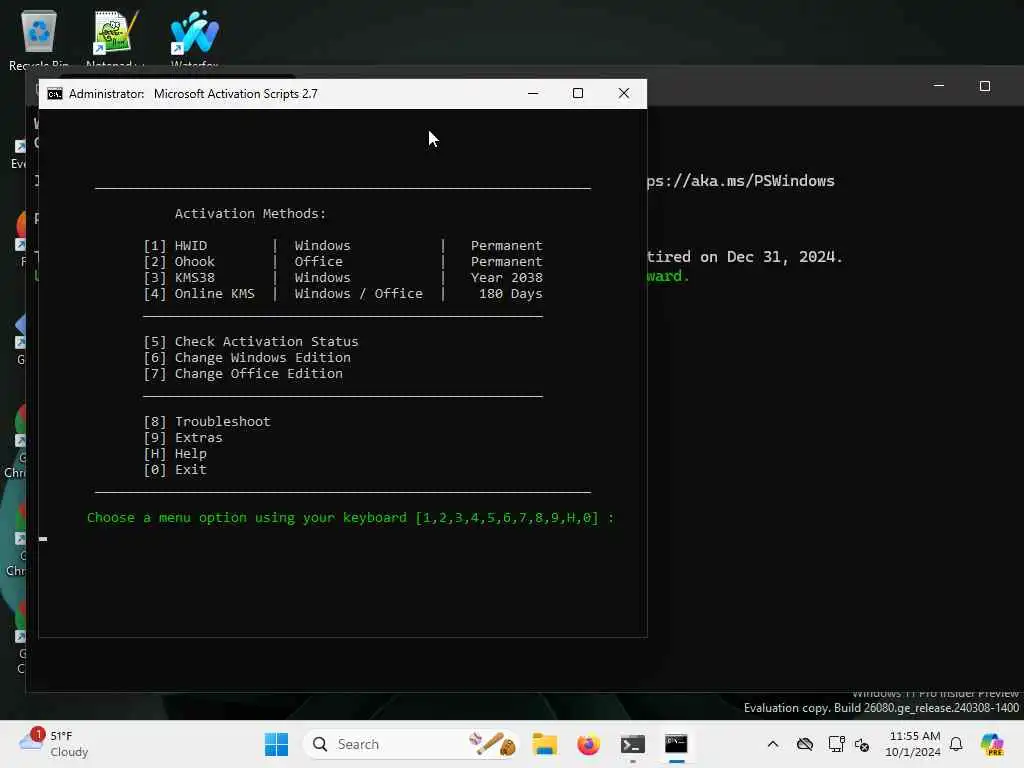The height and width of the screenshot is (768, 1024).
Task: Click the '[8] Troubleshoot' line
Action: coord(206,422)
